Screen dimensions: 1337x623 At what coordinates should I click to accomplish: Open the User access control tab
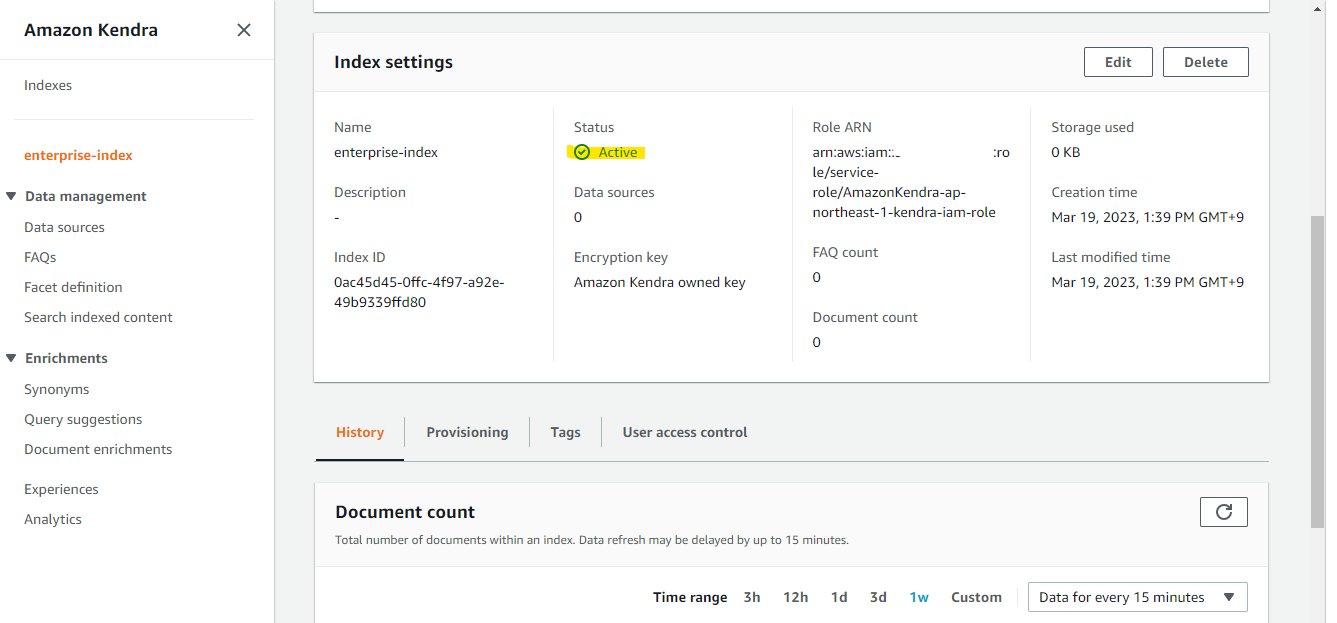click(684, 432)
